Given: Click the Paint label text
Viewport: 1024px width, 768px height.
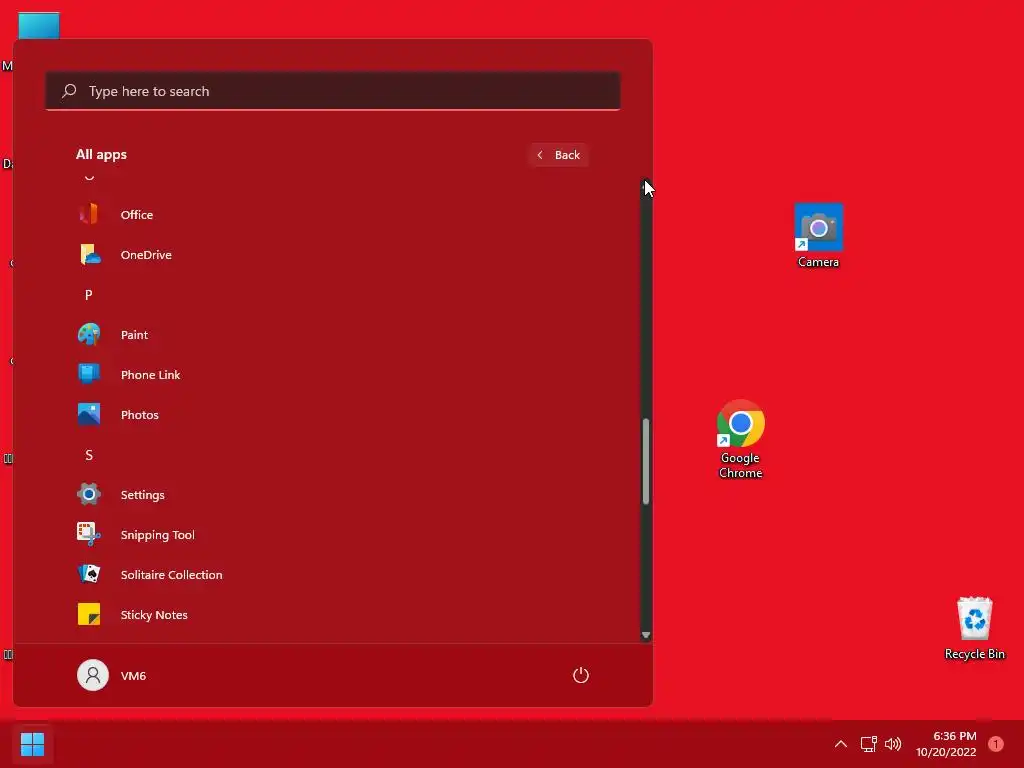Looking at the screenshot, I should click(135, 334).
